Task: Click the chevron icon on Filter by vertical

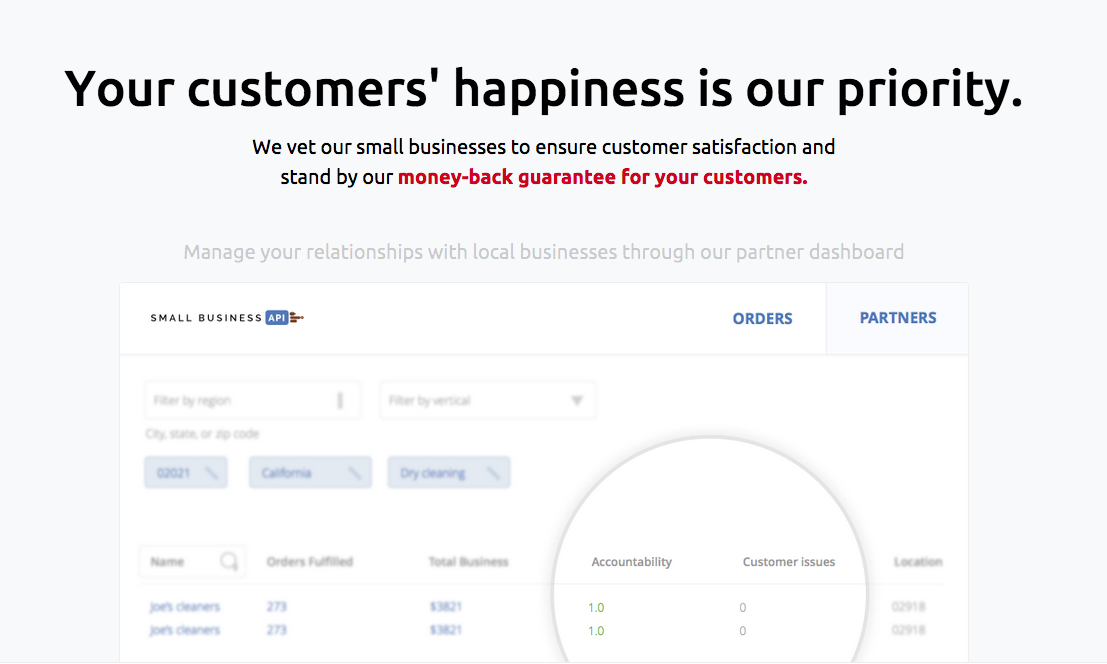Action: tap(576, 399)
